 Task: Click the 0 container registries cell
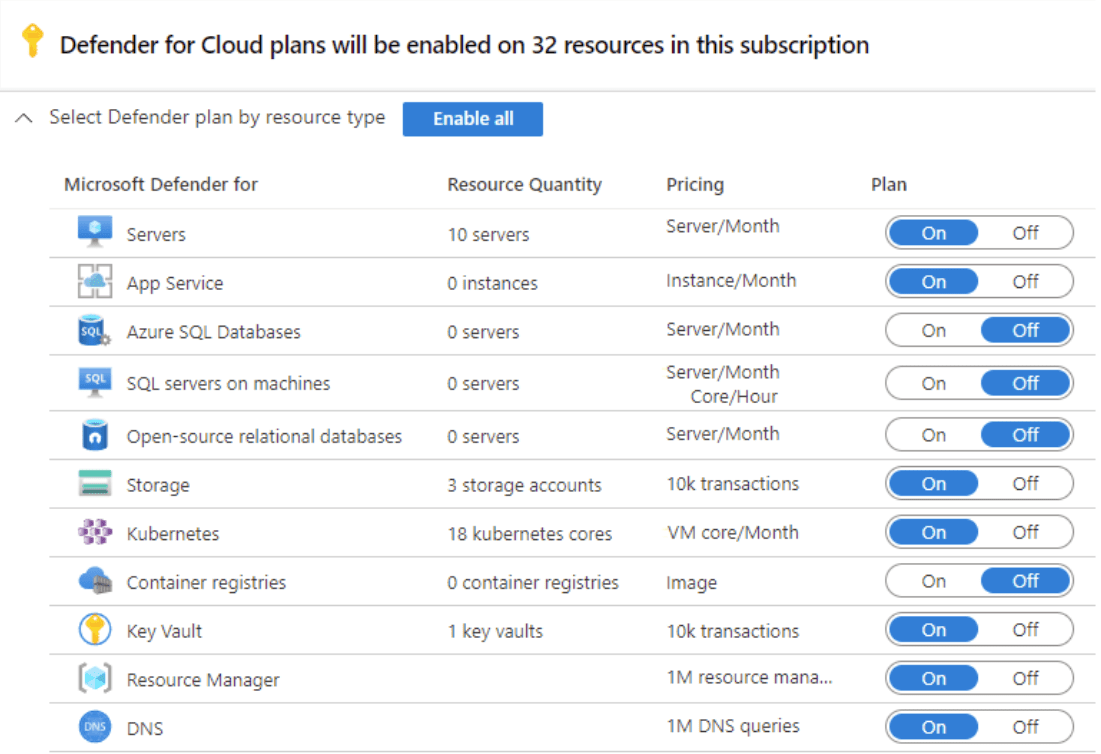click(x=533, y=583)
